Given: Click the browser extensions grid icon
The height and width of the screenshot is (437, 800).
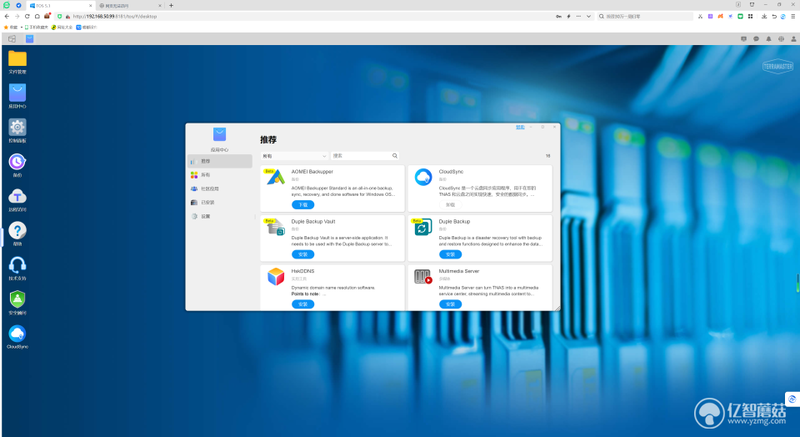Looking at the screenshot, I should [750, 16].
